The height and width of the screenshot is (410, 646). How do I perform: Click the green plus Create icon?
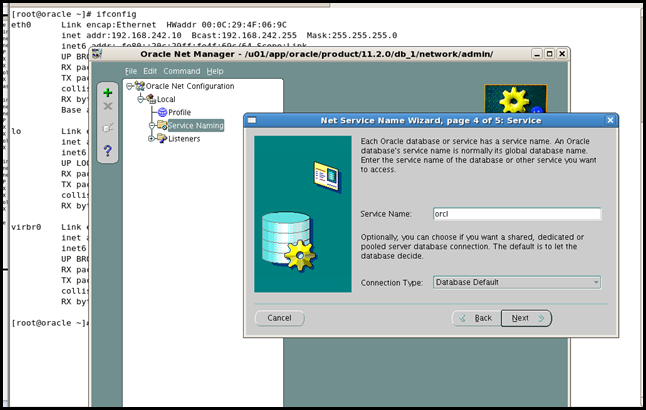108,93
